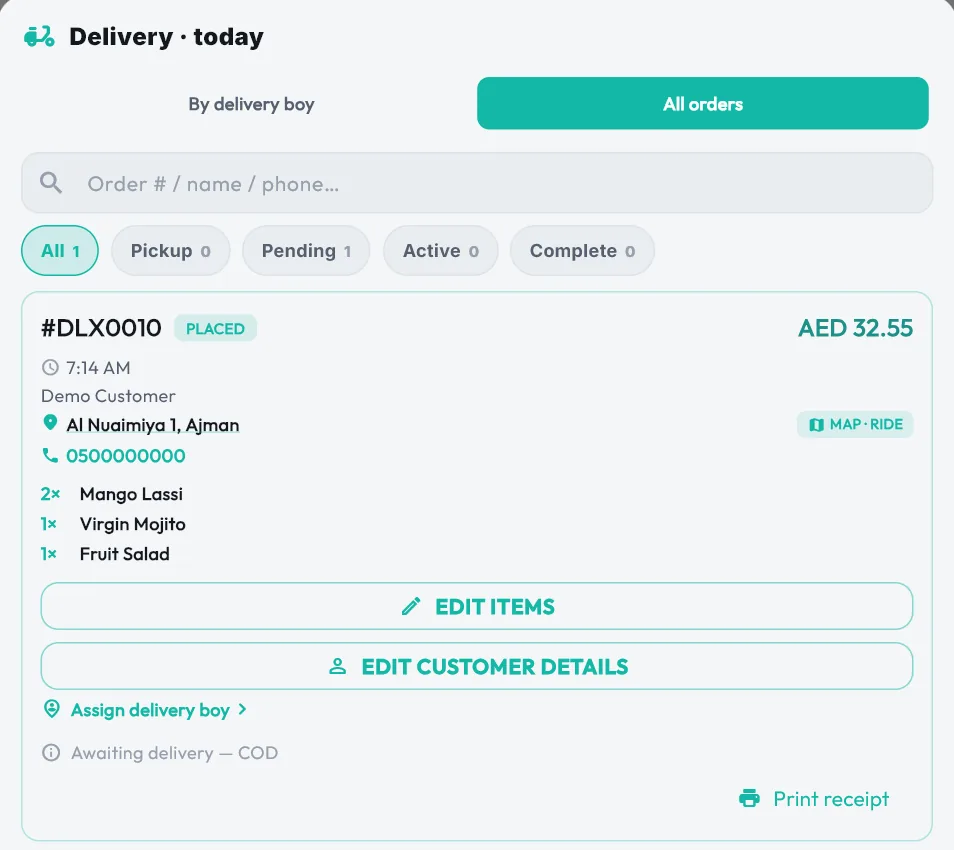The height and width of the screenshot is (850, 954).
Task: Select the All orders tab
Action: 703,103
